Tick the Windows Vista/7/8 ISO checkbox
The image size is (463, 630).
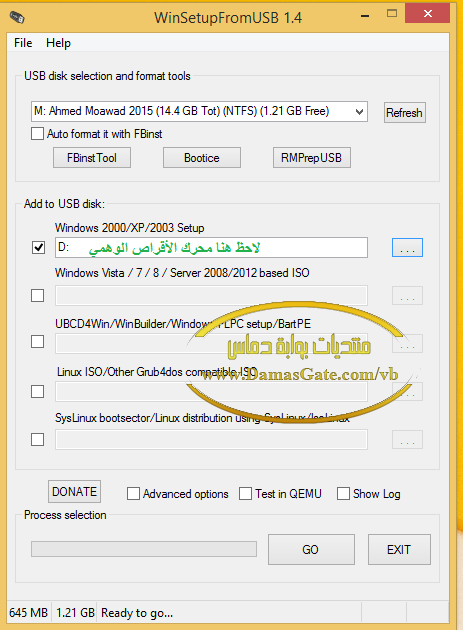click(37, 296)
